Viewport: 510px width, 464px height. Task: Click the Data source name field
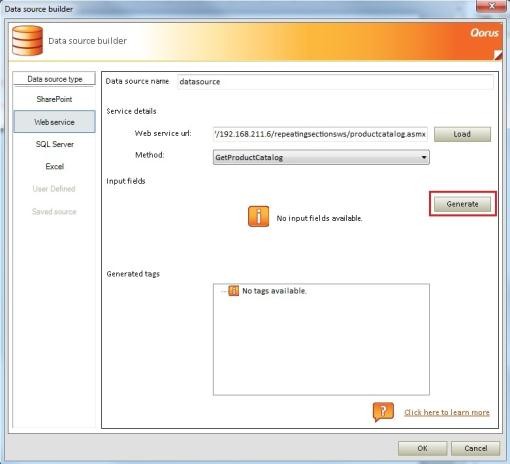click(335, 82)
